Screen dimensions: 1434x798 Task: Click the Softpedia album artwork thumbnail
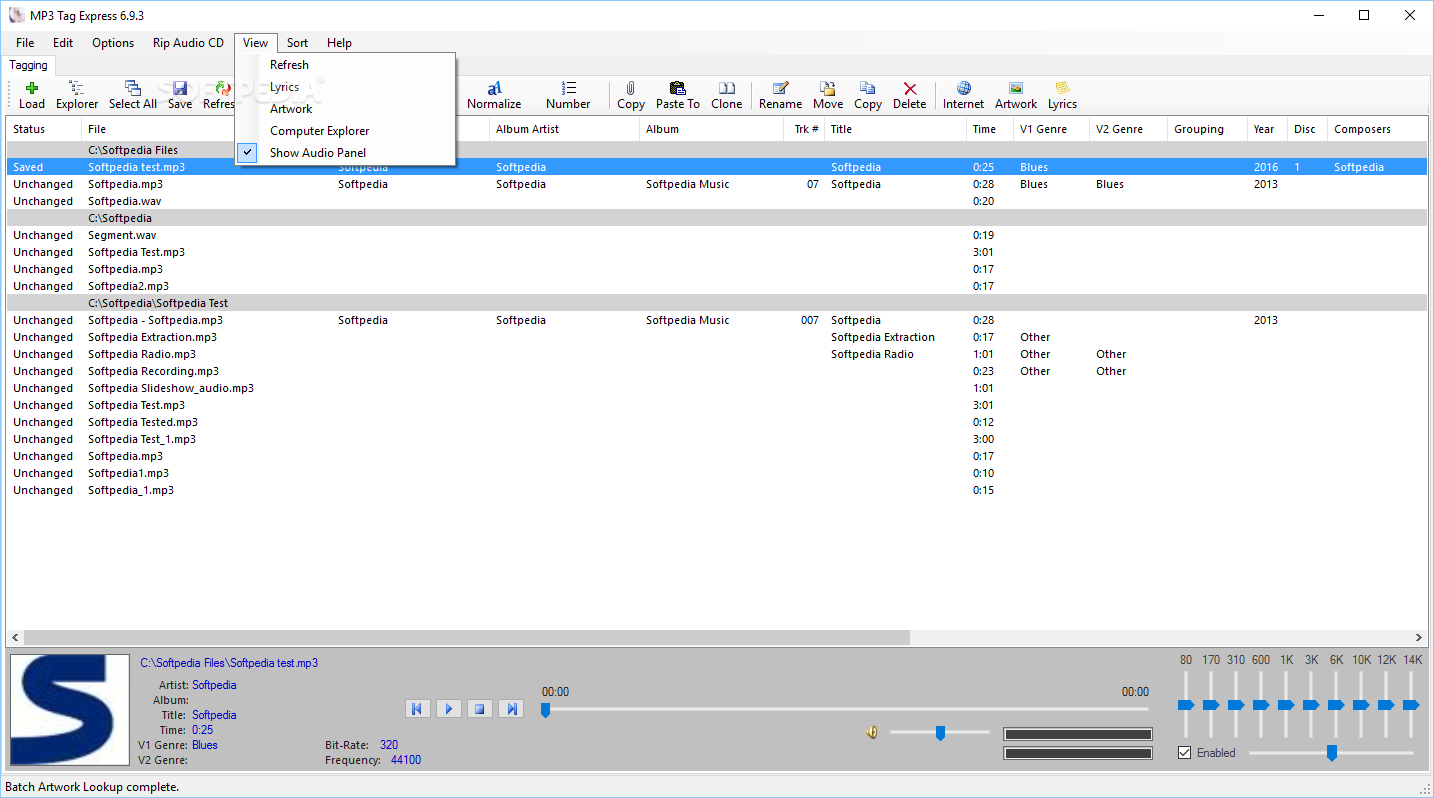pyautogui.click(x=69, y=711)
